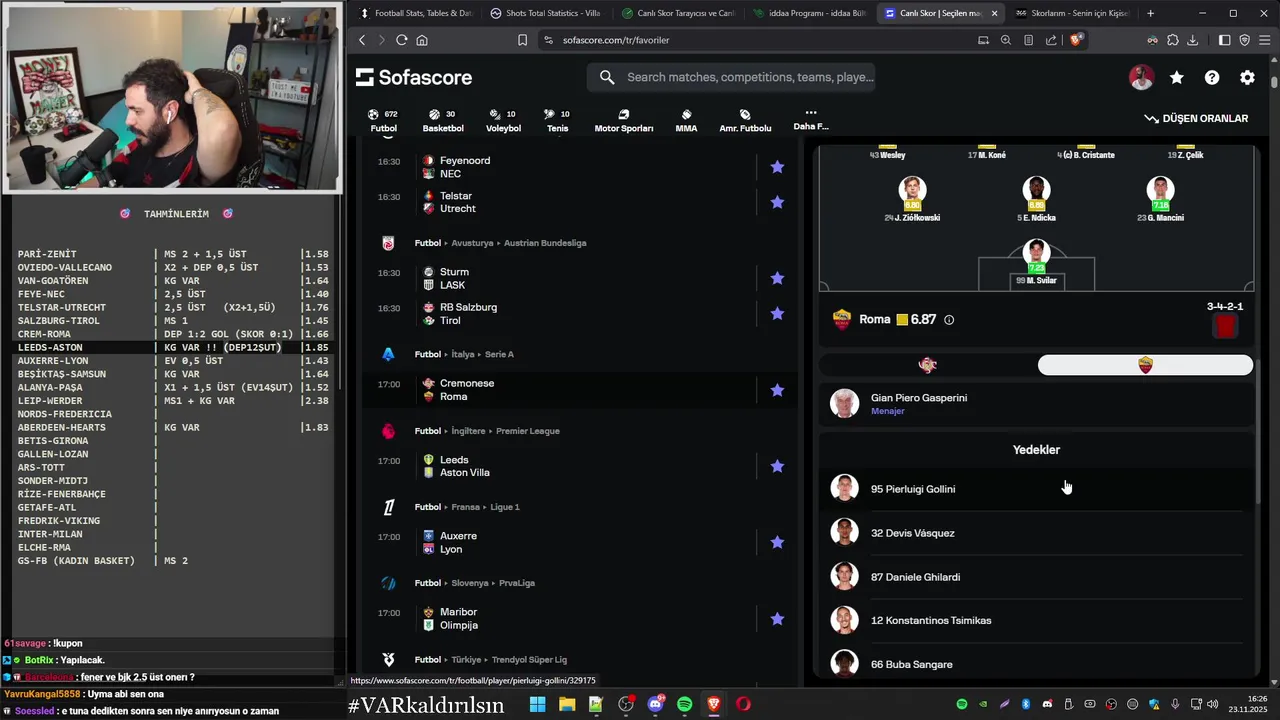Click the search magnifier icon
The height and width of the screenshot is (720, 1280).
pos(607,77)
